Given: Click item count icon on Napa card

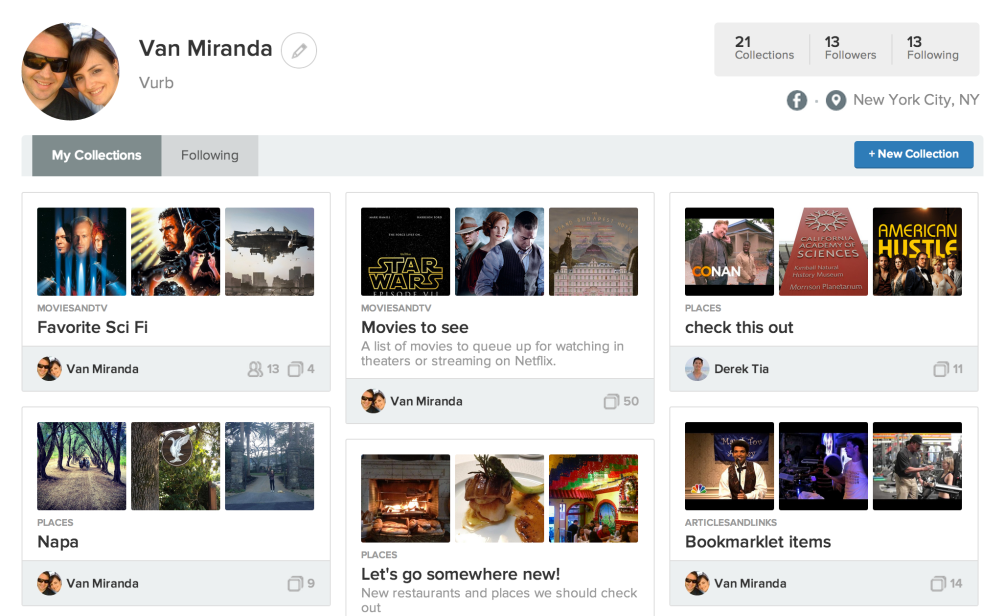Looking at the screenshot, I should click(x=295, y=583).
